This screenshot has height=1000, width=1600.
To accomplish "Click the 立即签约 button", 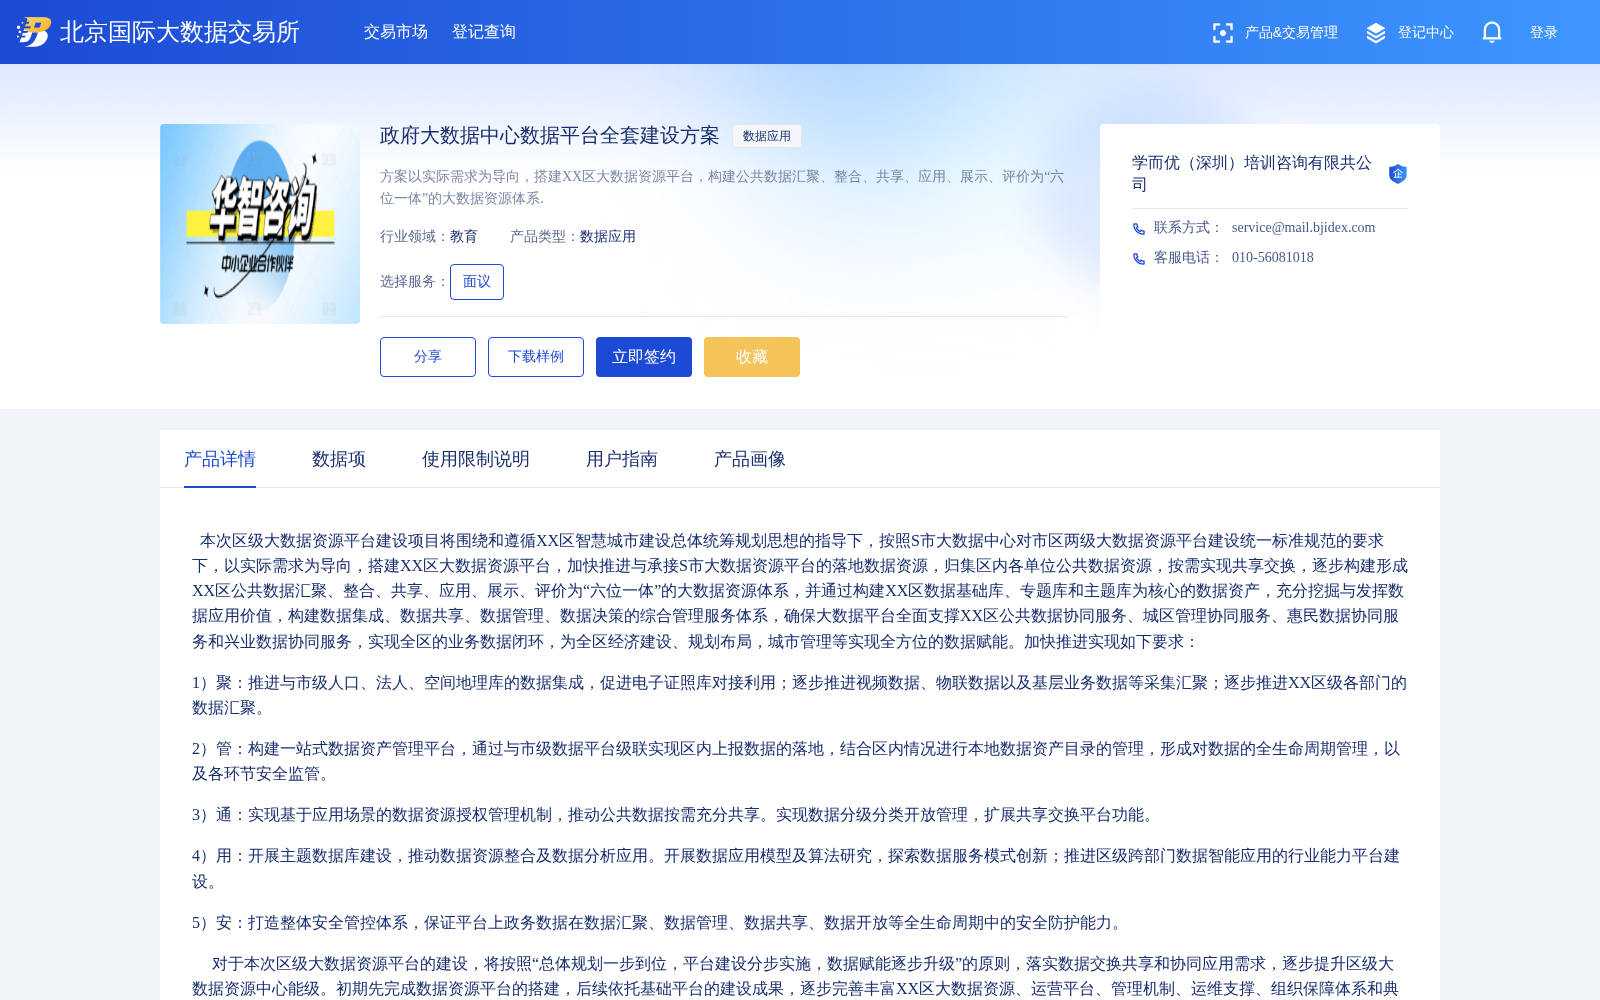I will 644,357.
